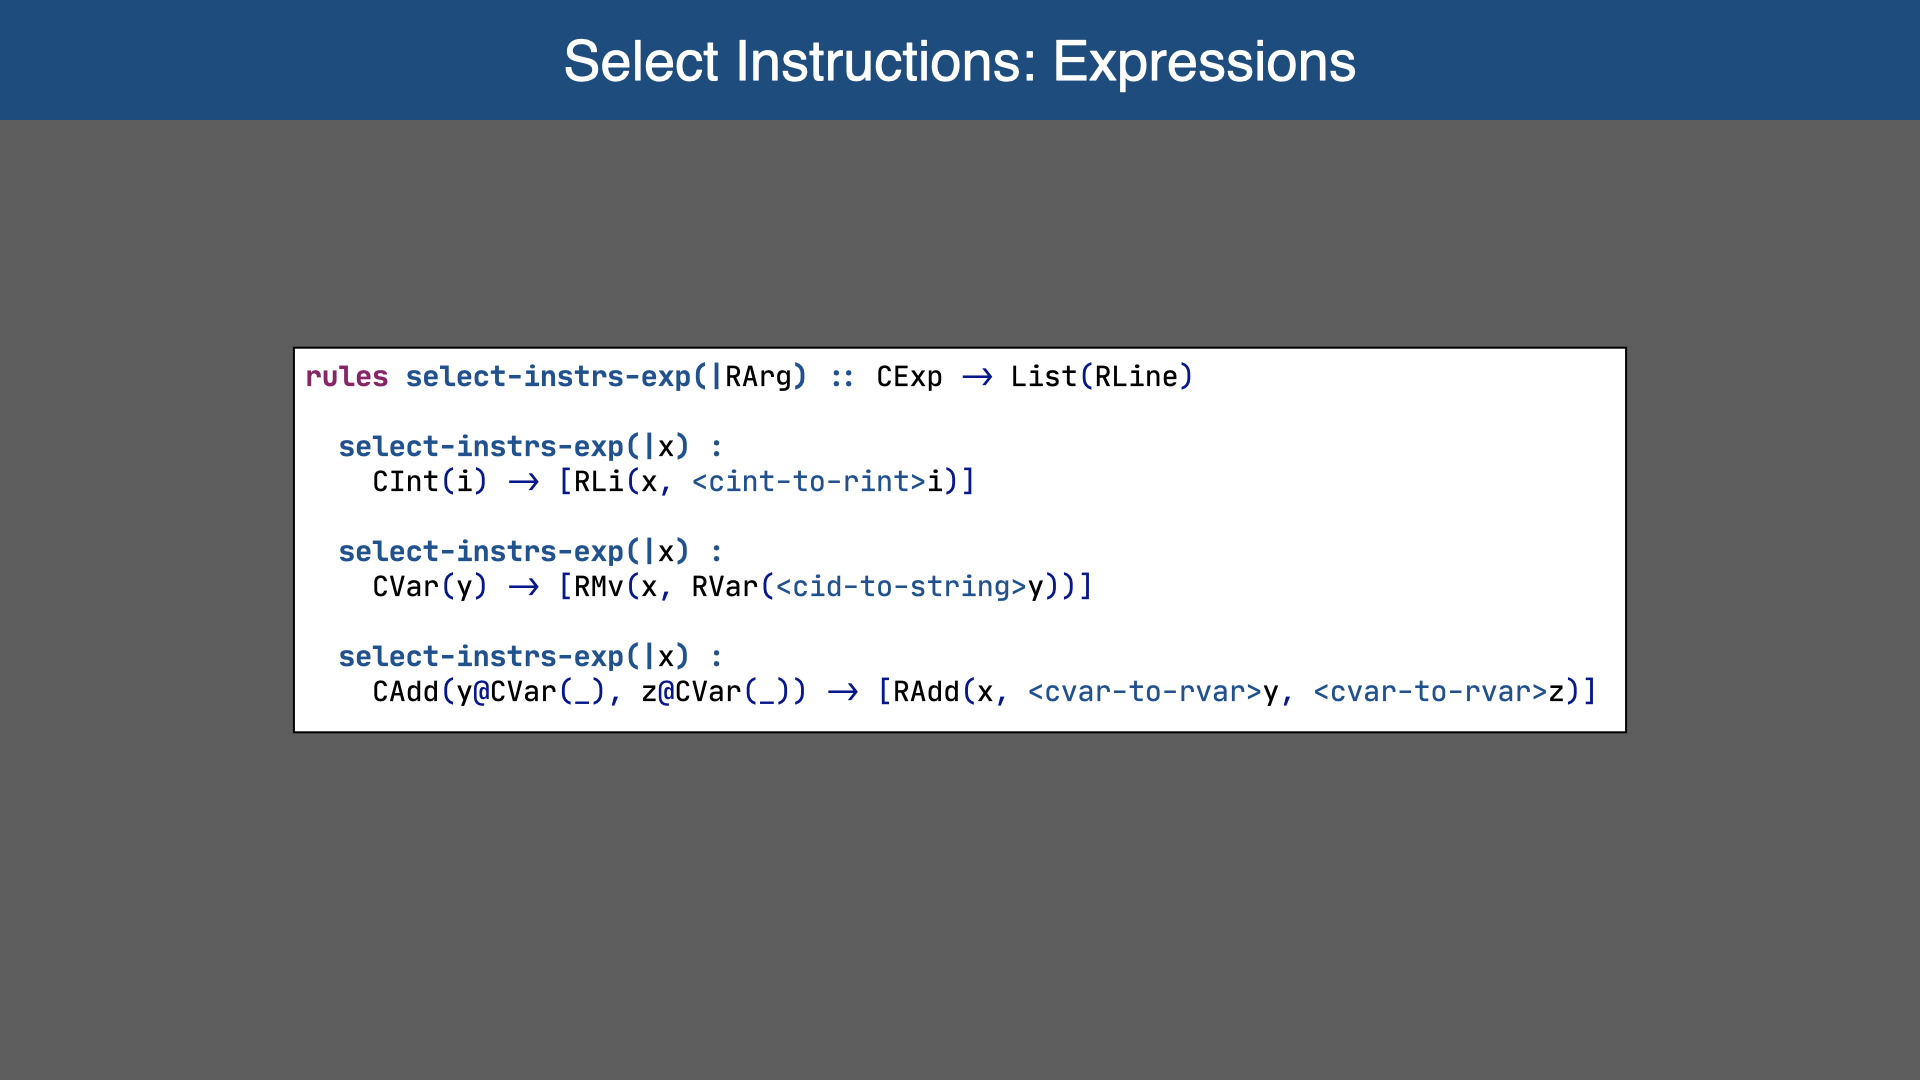Click the "RVar" constructor in the second rule
Image resolution: width=1920 pixels, height=1080 pixels.
coord(725,587)
